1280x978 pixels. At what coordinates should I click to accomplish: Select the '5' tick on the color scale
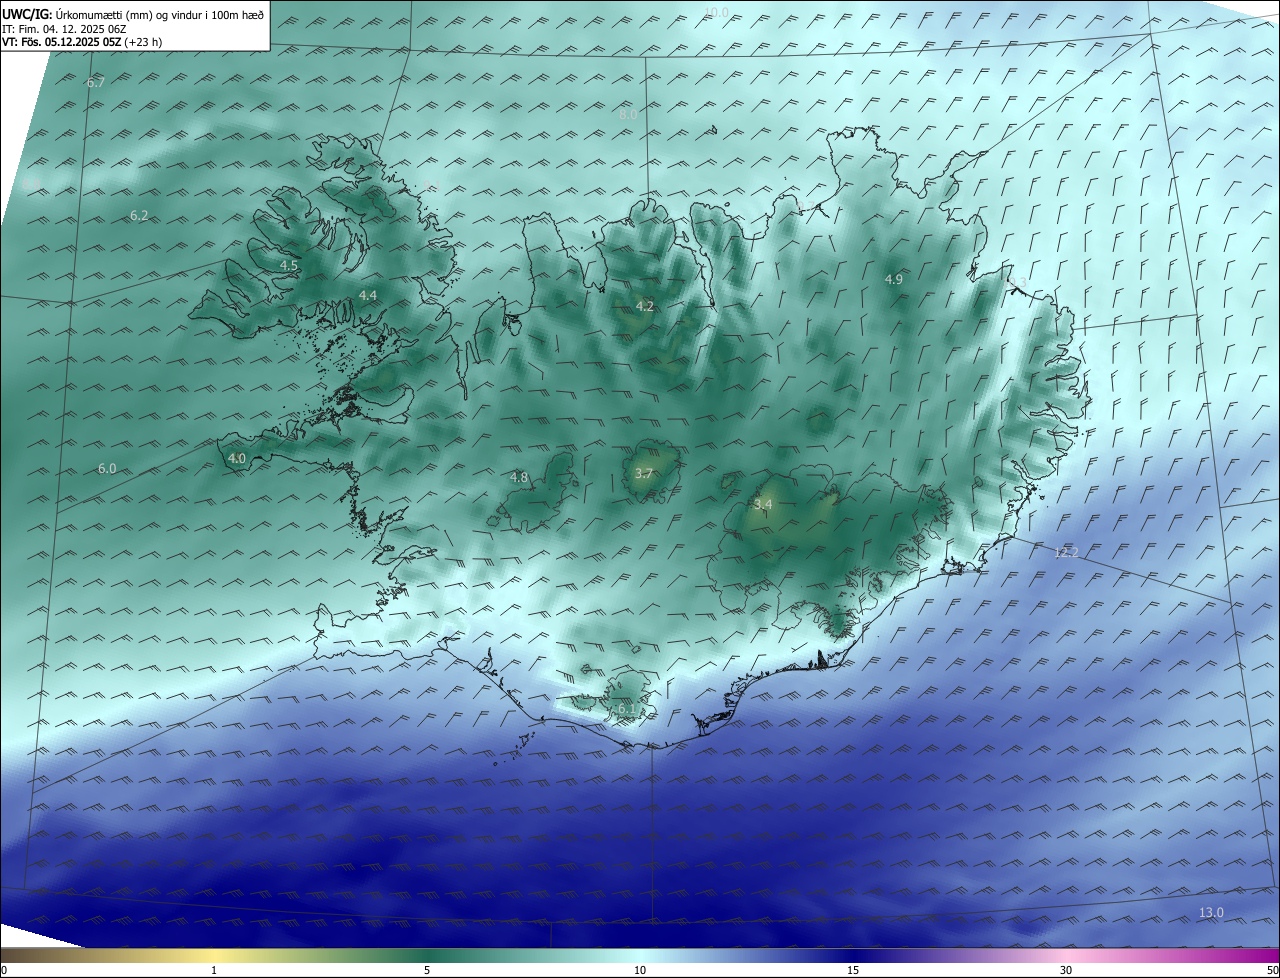coord(427,970)
